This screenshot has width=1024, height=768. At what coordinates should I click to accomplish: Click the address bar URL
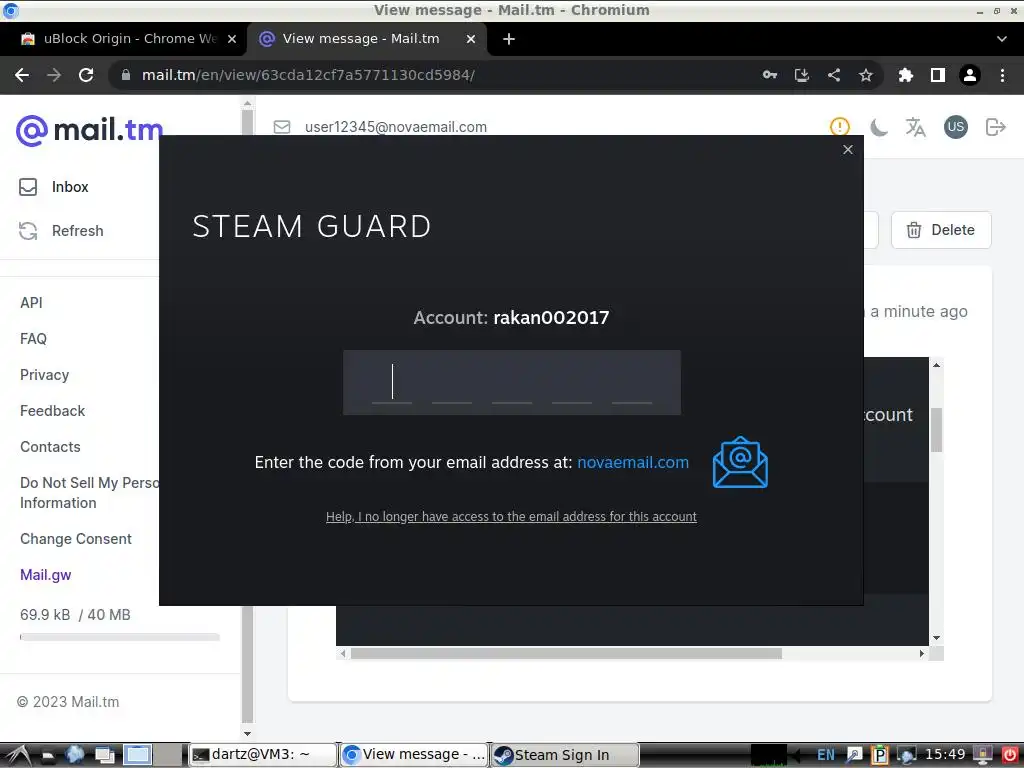pyautogui.click(x=308, y=75)
